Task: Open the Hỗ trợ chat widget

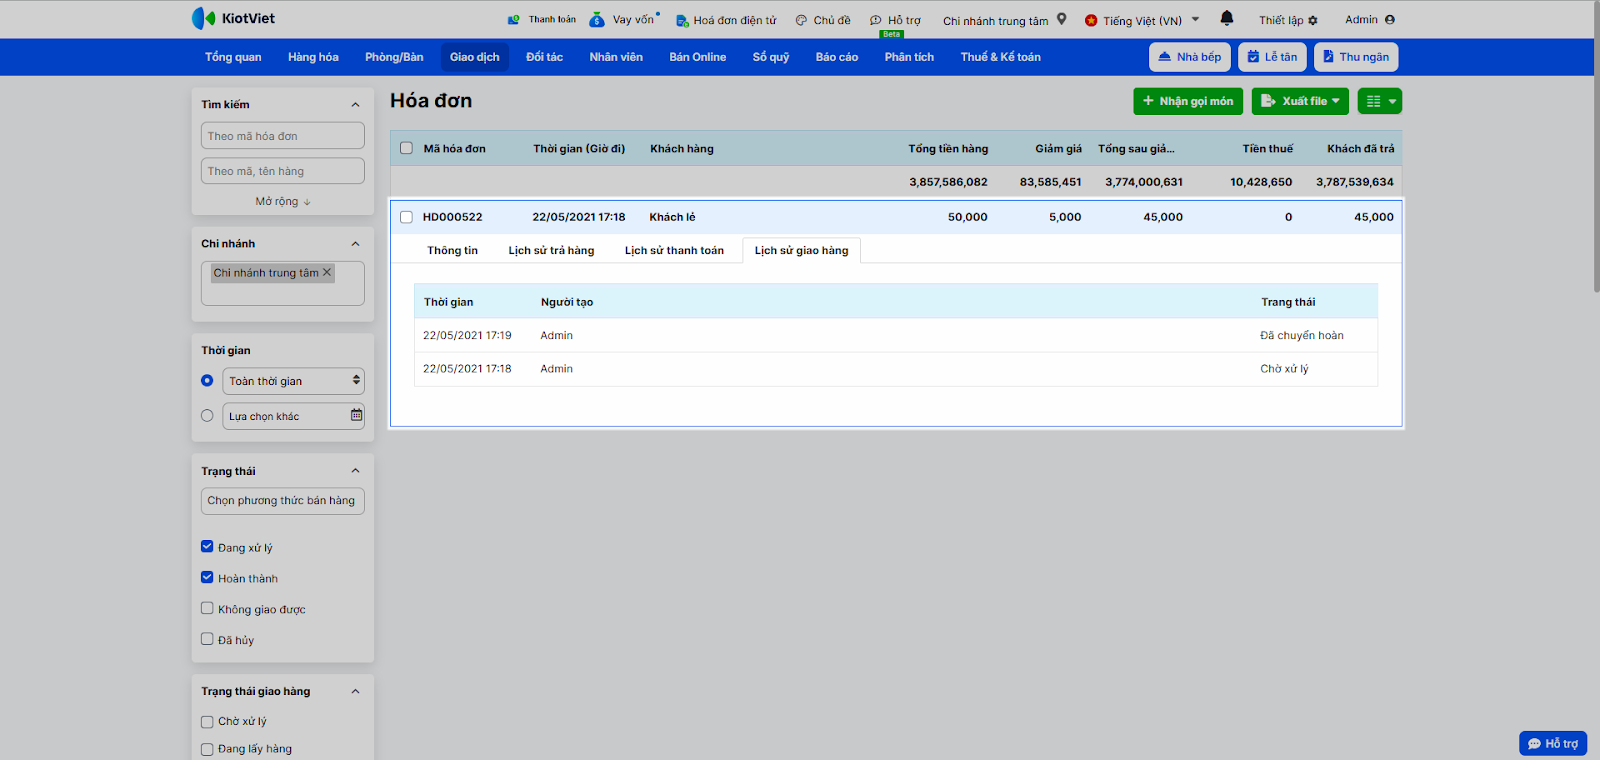Action: (1552, 743)
